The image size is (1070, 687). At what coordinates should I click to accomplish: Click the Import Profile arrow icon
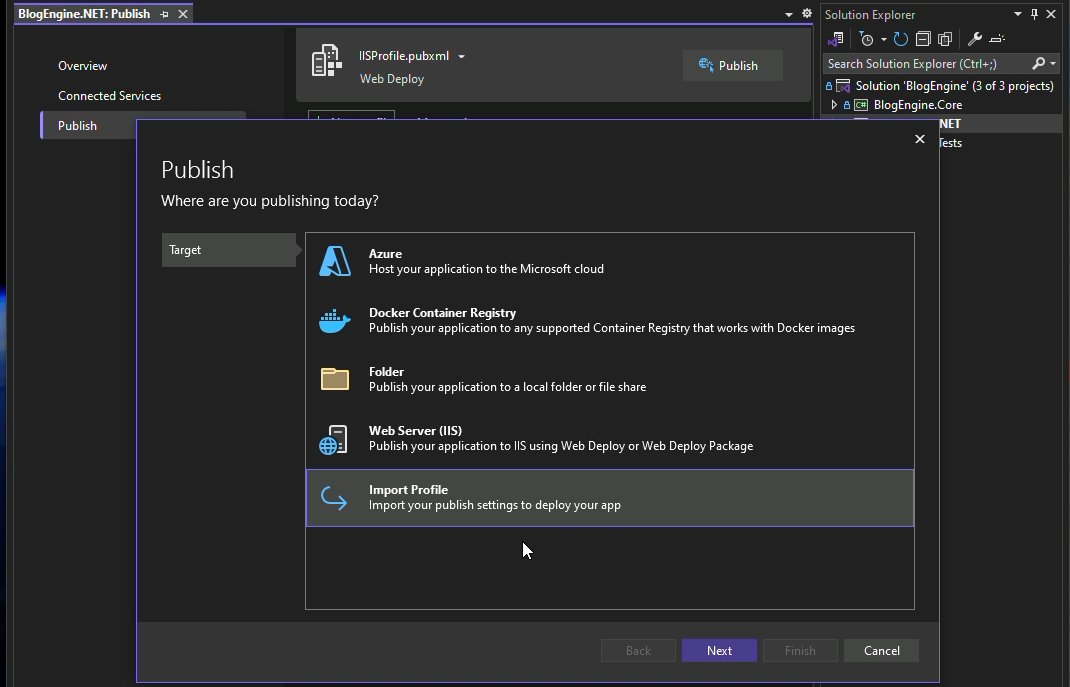(334, 498)
